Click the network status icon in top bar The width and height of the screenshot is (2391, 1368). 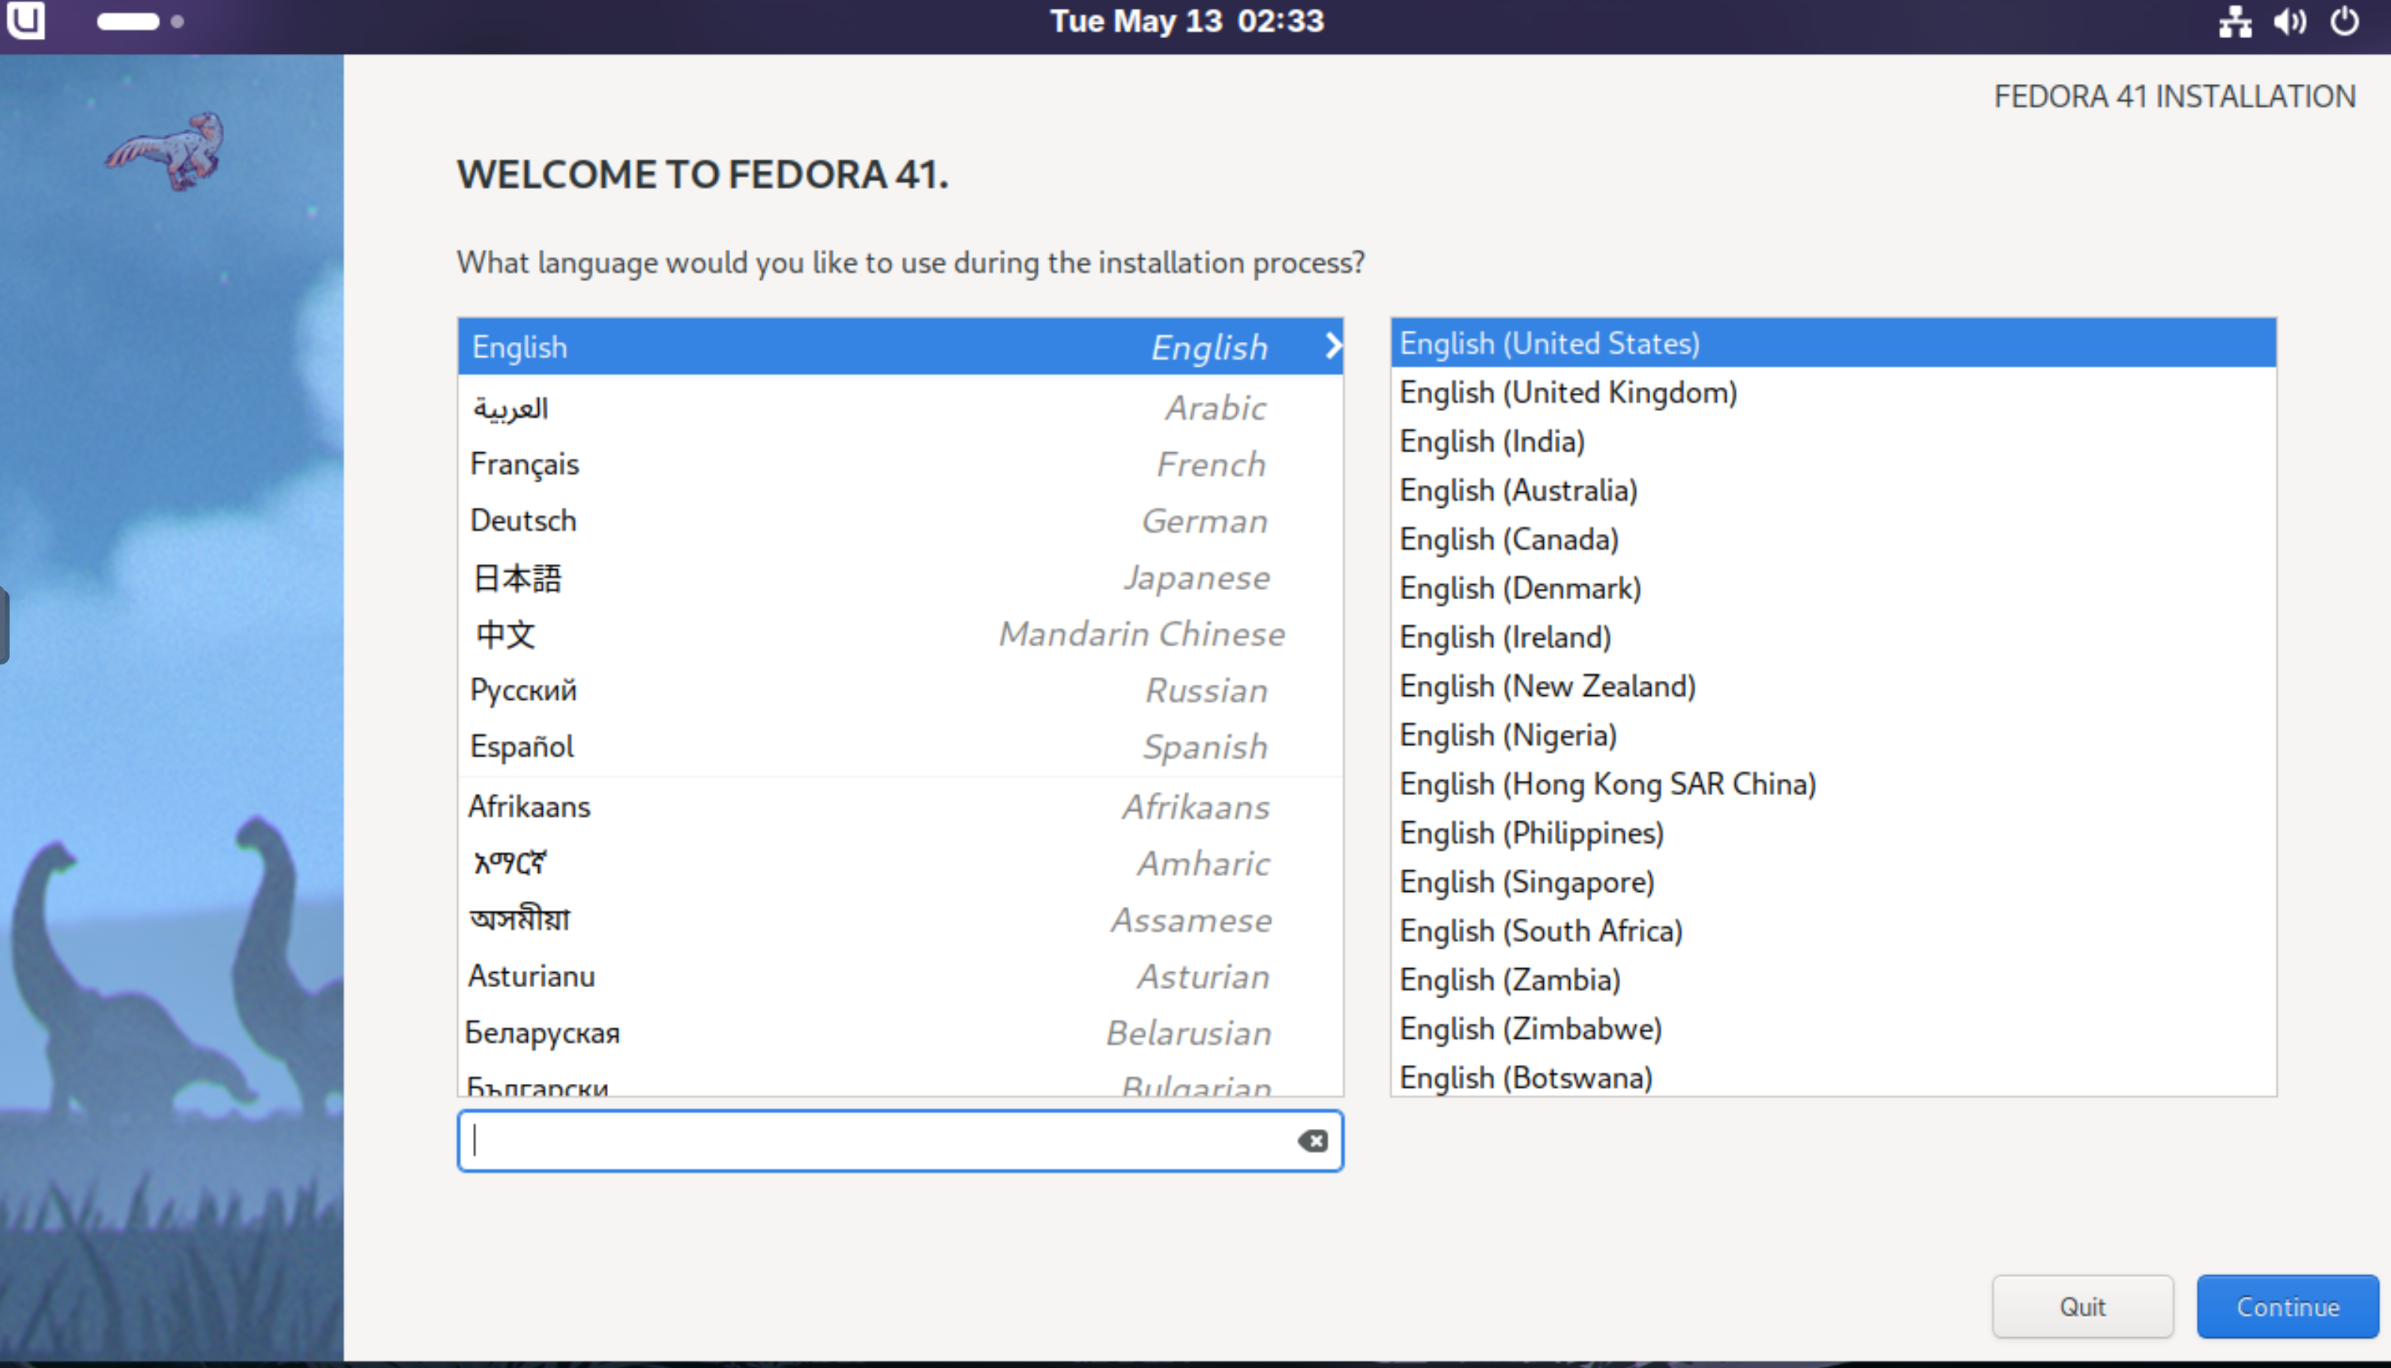2234,21
